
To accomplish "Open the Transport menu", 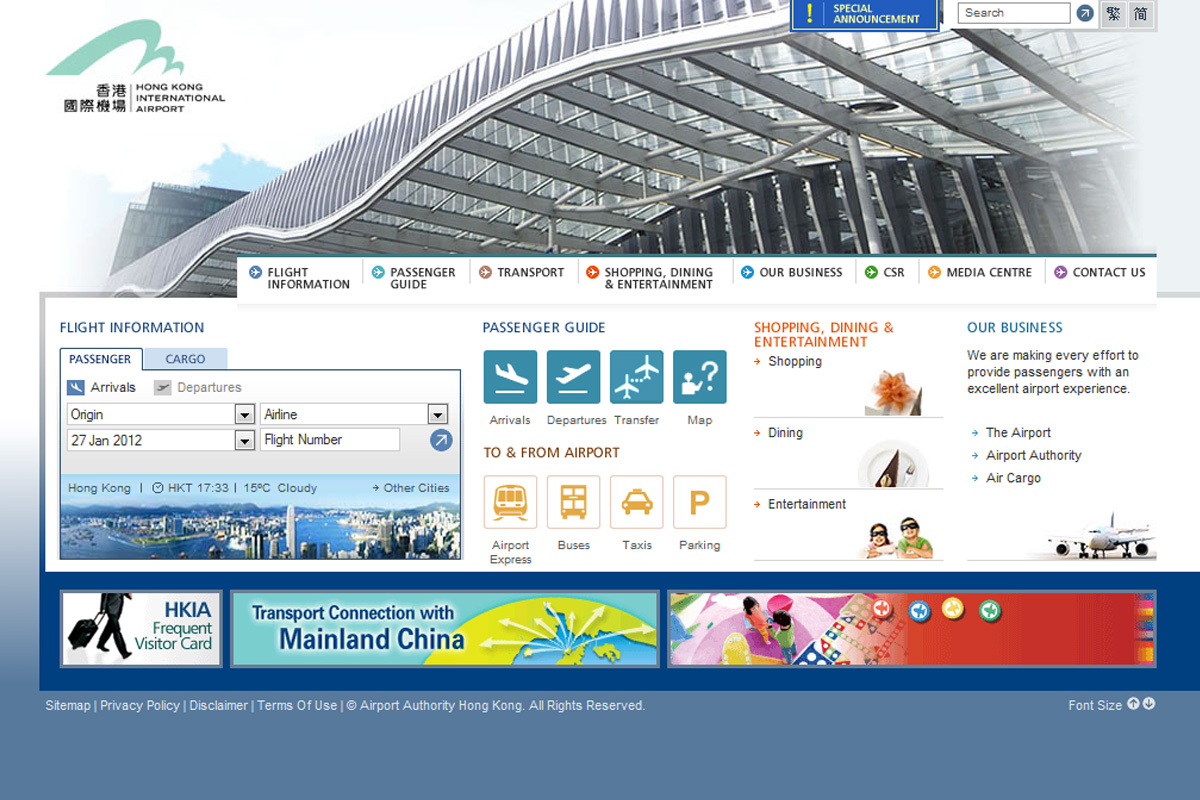I will [x=521, y=272].
